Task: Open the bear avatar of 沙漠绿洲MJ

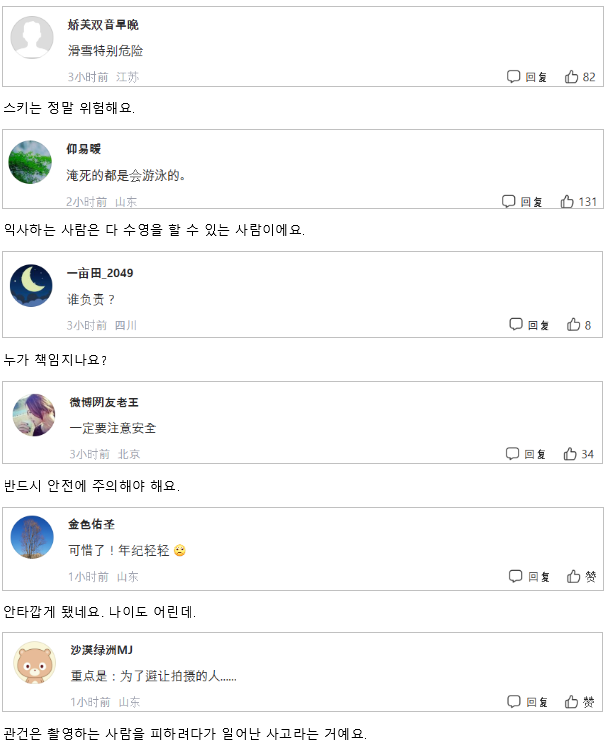Action: tap(34, 663)
